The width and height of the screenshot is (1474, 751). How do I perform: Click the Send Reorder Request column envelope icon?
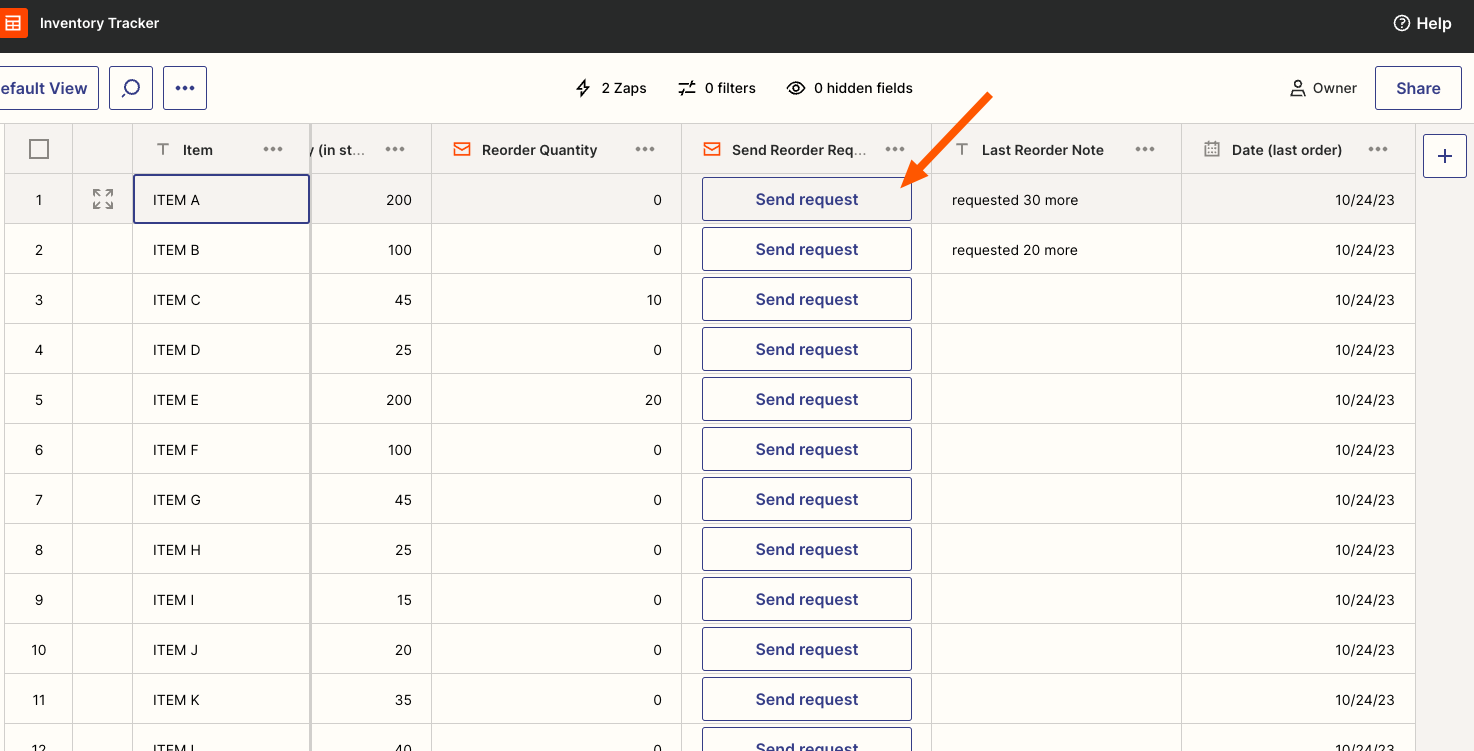click(711, 149)
